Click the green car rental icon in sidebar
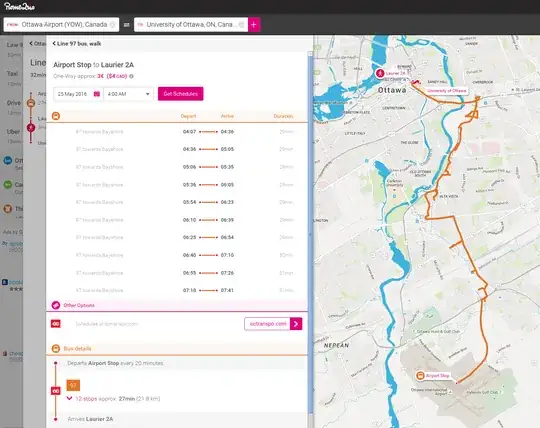 (8, 185)
